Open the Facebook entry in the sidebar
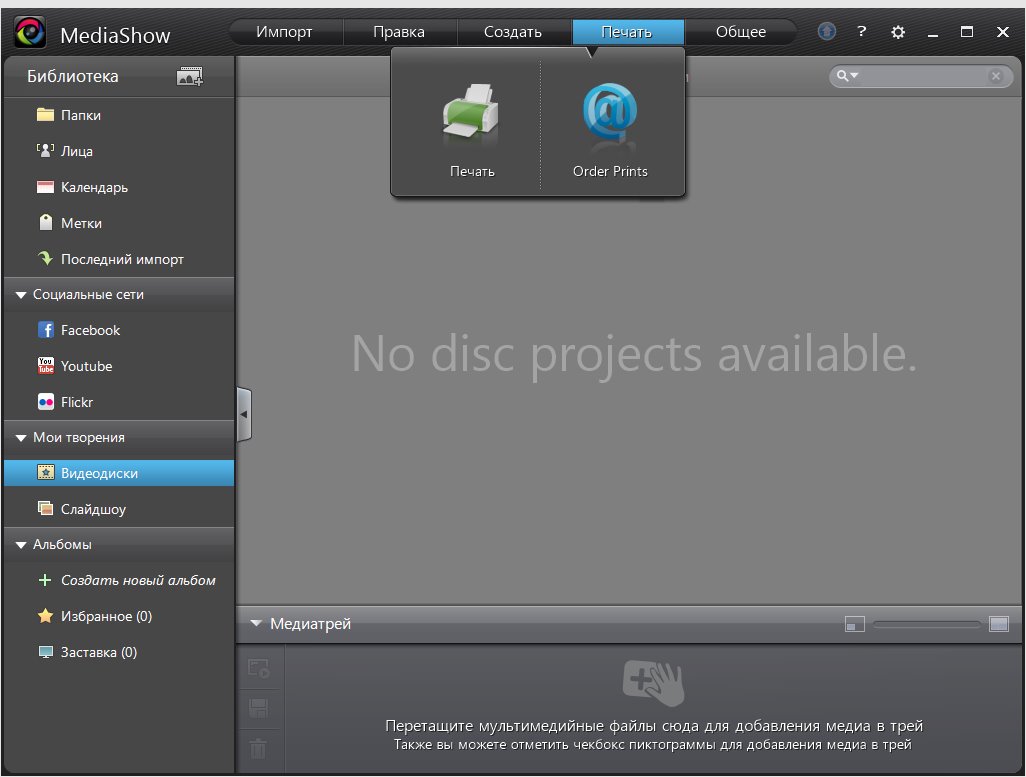This screenshot has width=1026, height=777. pyautogui.click(x=90, y=330)
